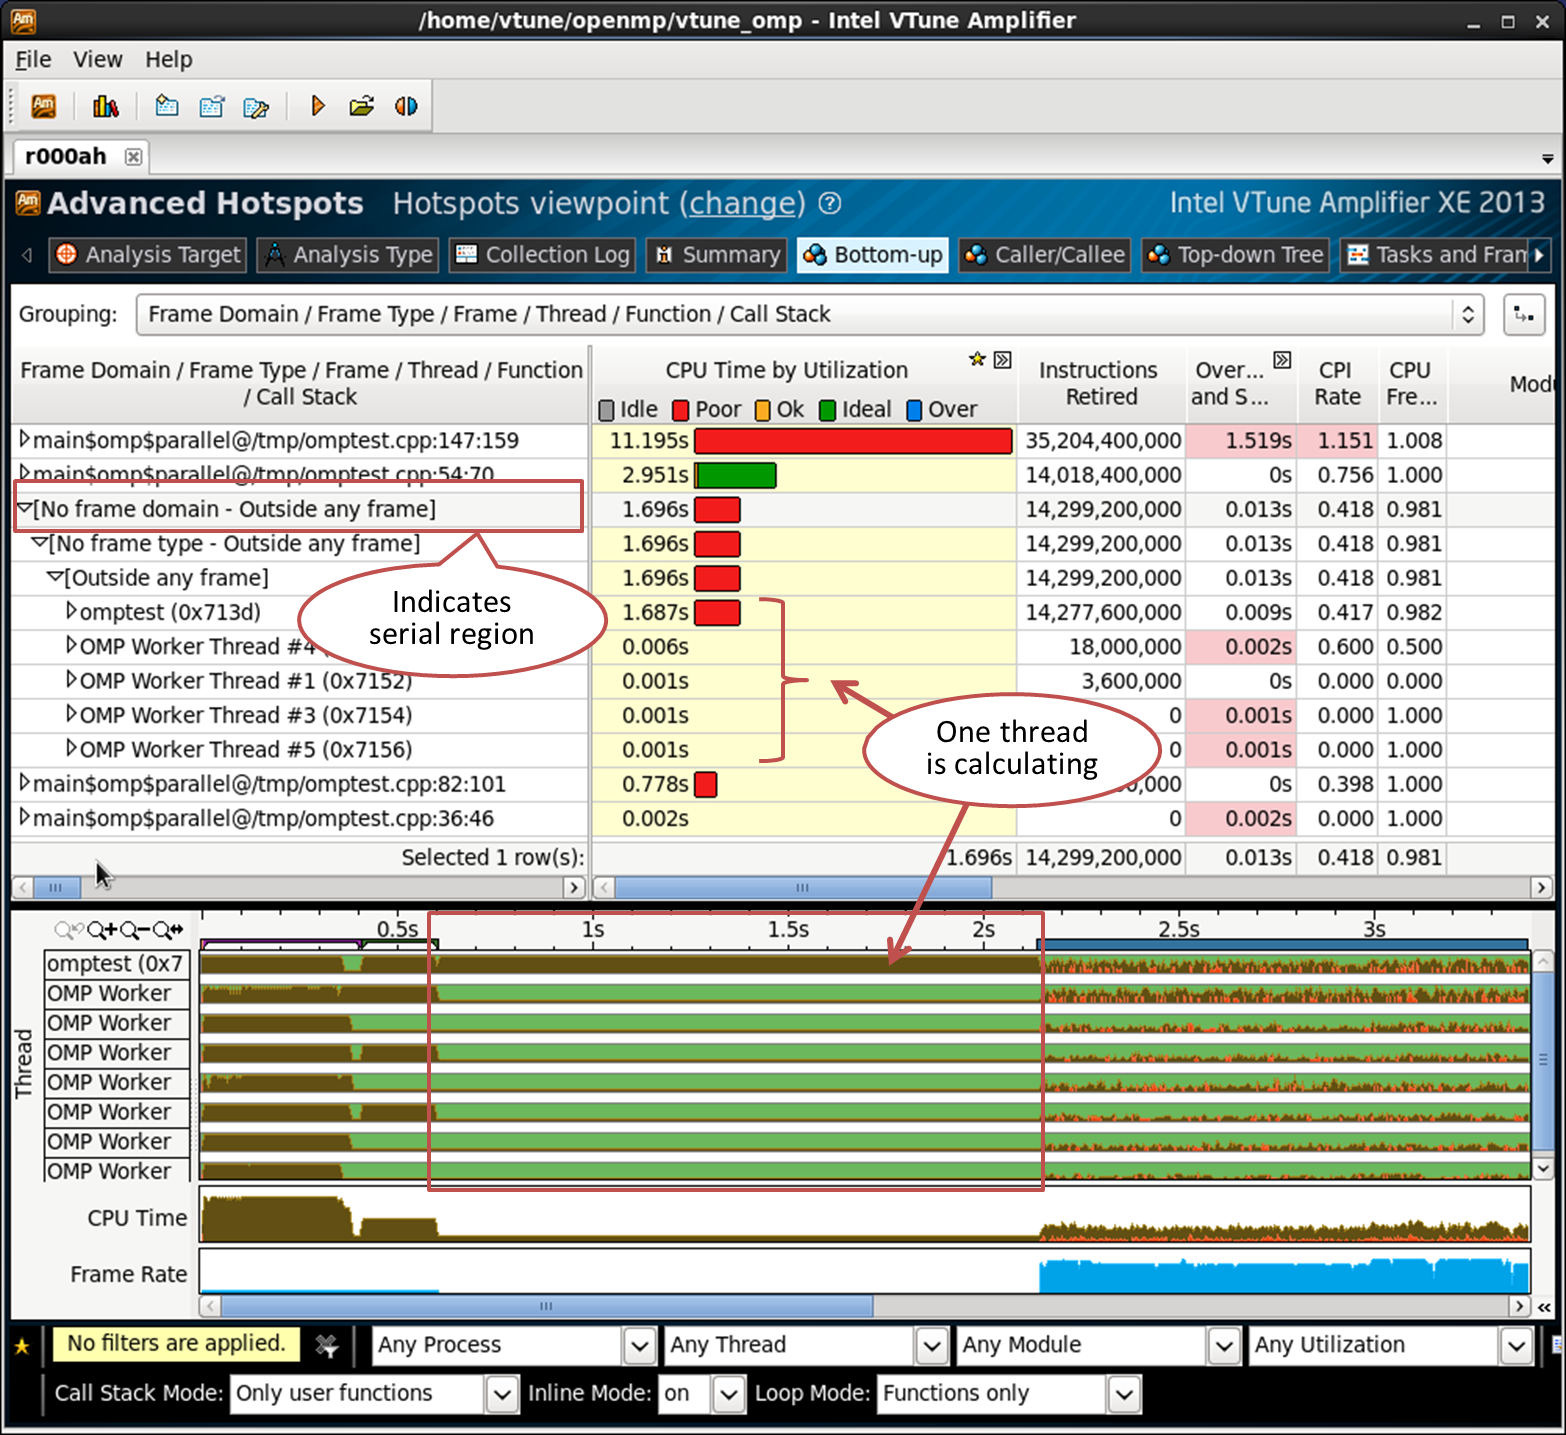This screenshot has width=1566, height=1435.
Task: Start analysis with the orange play icon
Action: coord(317,106)
